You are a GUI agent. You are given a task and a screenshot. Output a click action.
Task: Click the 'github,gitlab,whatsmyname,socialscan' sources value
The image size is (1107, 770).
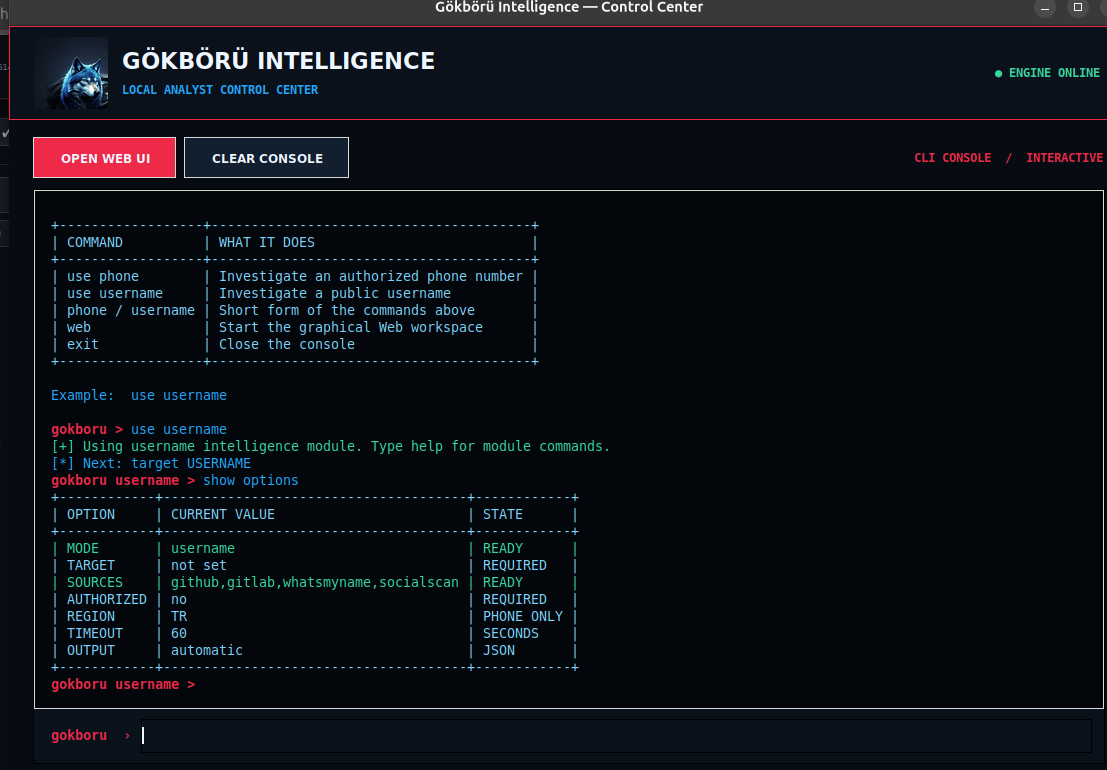click(x=315, y=582)
